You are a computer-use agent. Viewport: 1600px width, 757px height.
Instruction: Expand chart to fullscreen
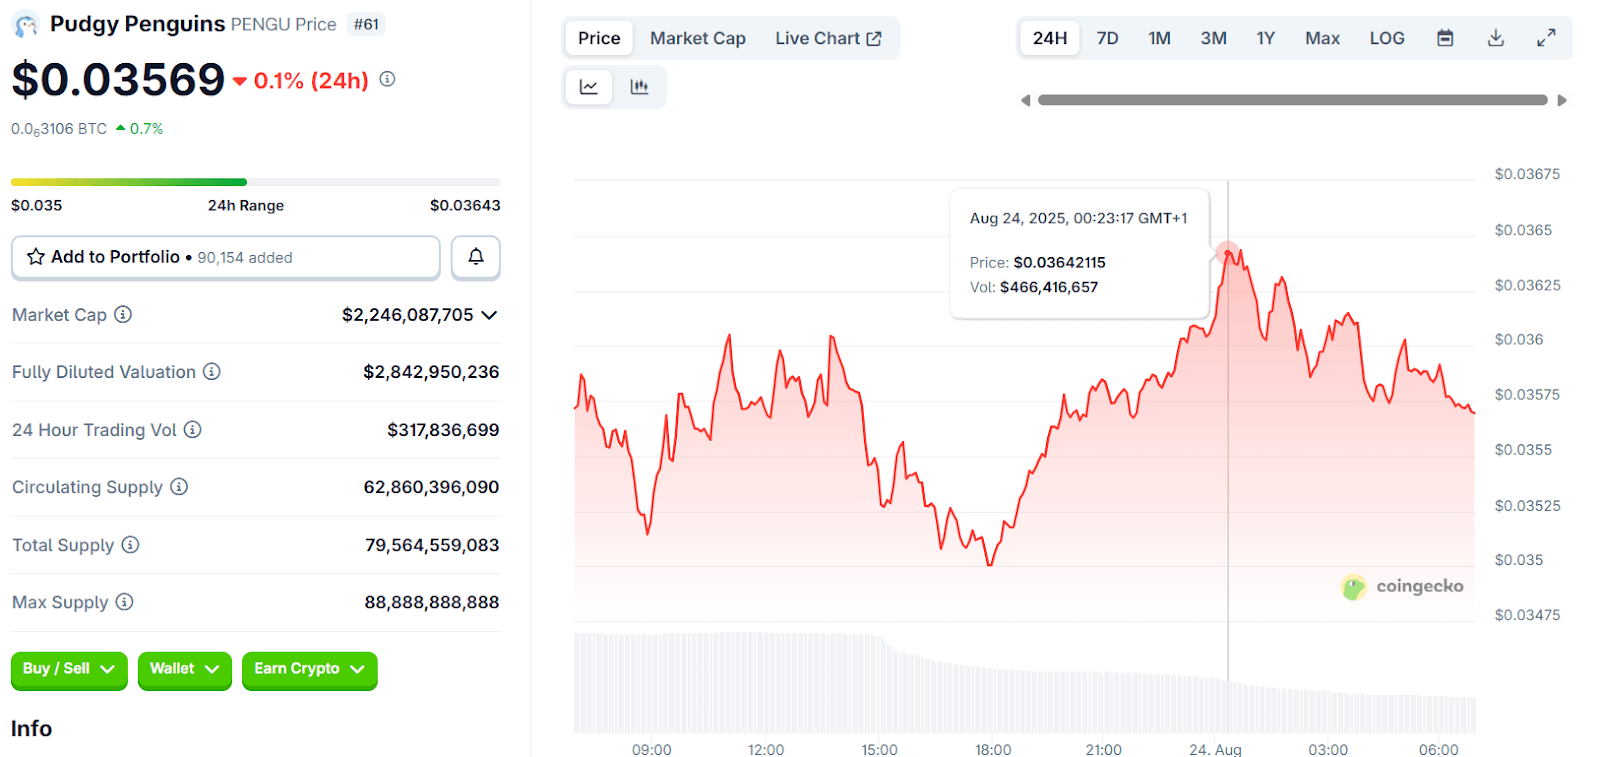pos(1546,38)
